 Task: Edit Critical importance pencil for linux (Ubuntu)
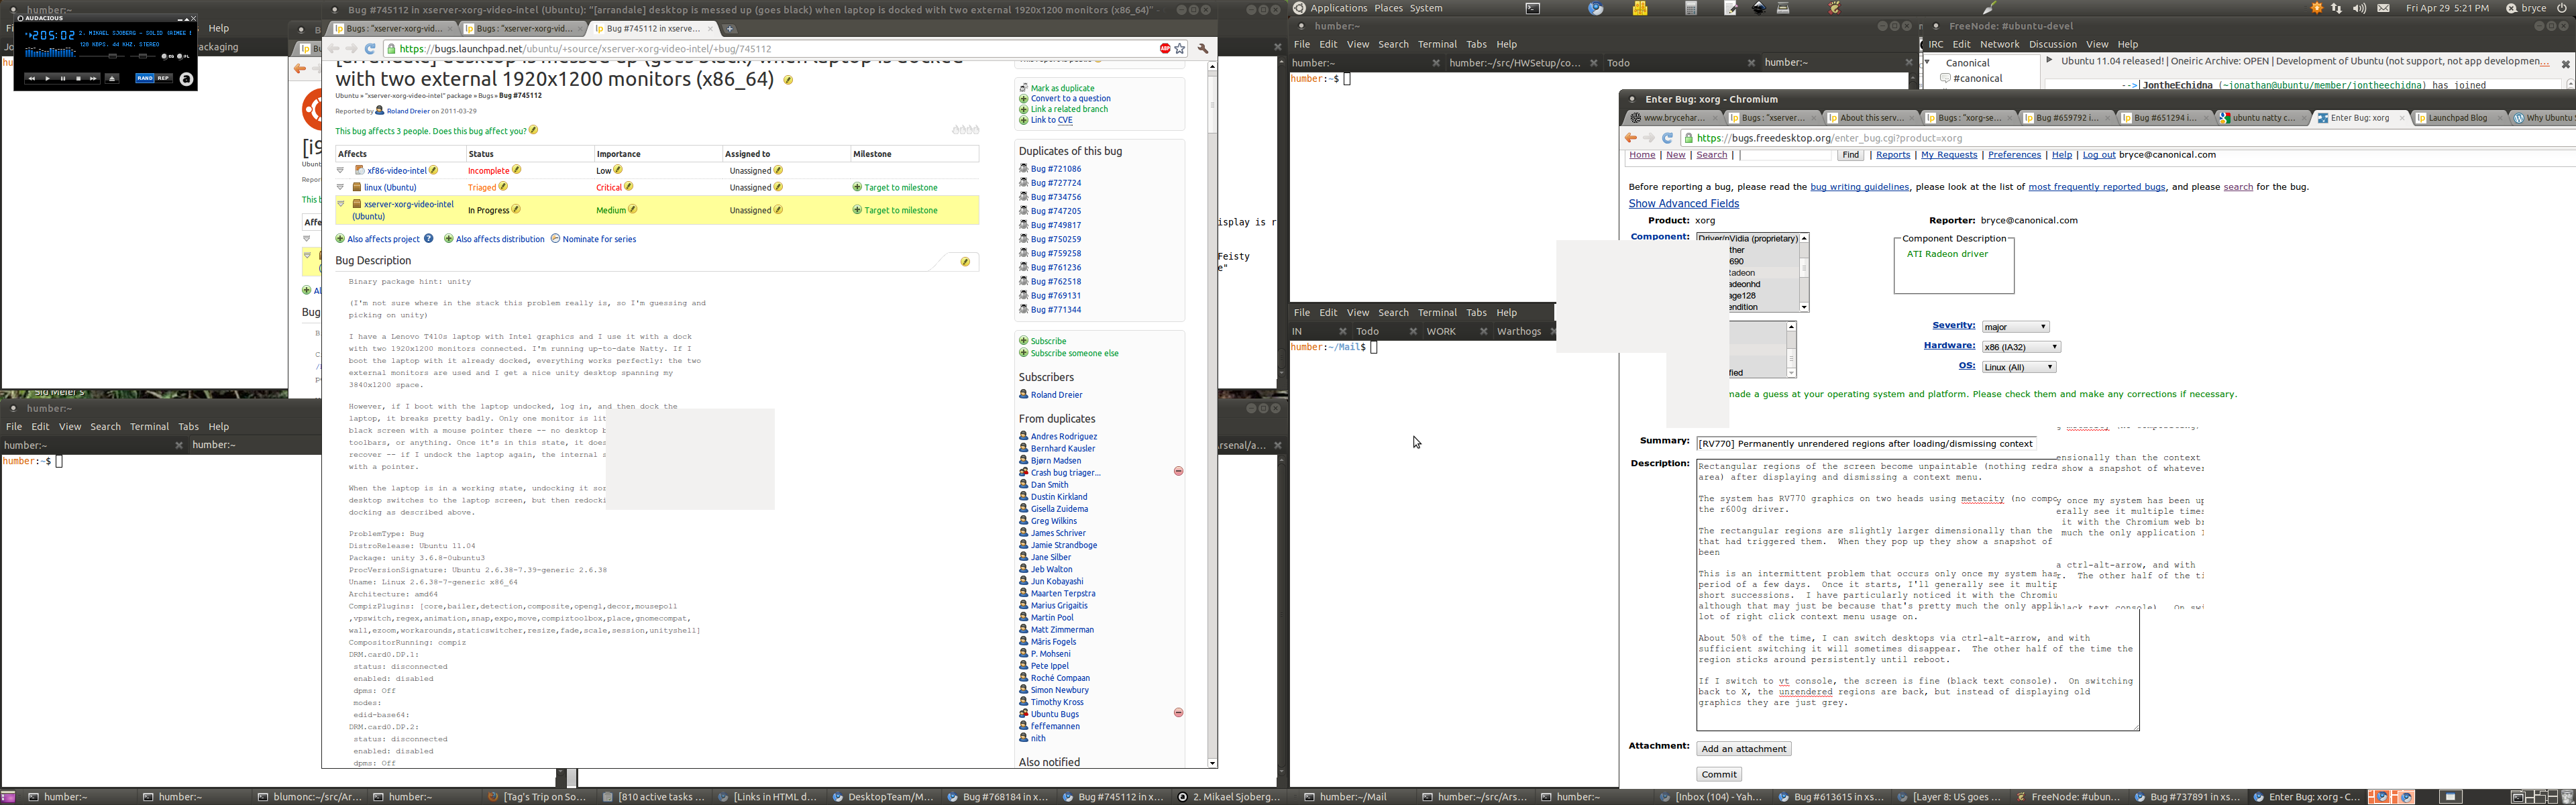pyautogui.click(x=629, y=187)
